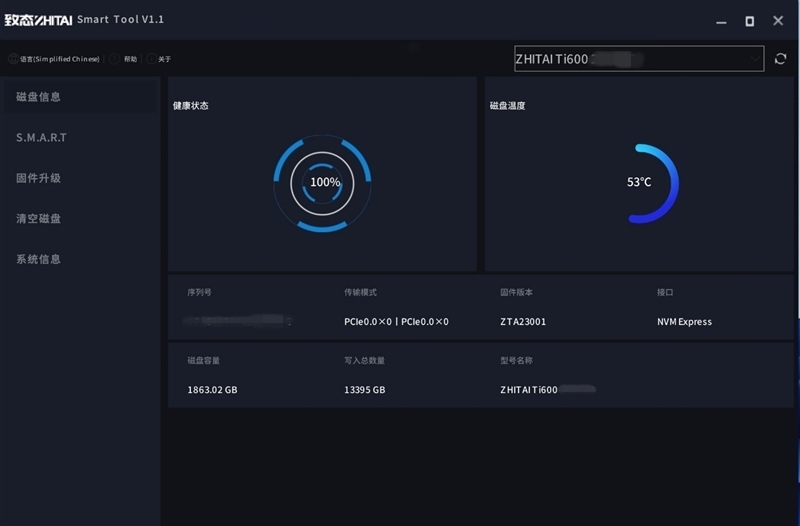
Task: Select the 13395 GB total written value
Action: click(x=365, y=390)
